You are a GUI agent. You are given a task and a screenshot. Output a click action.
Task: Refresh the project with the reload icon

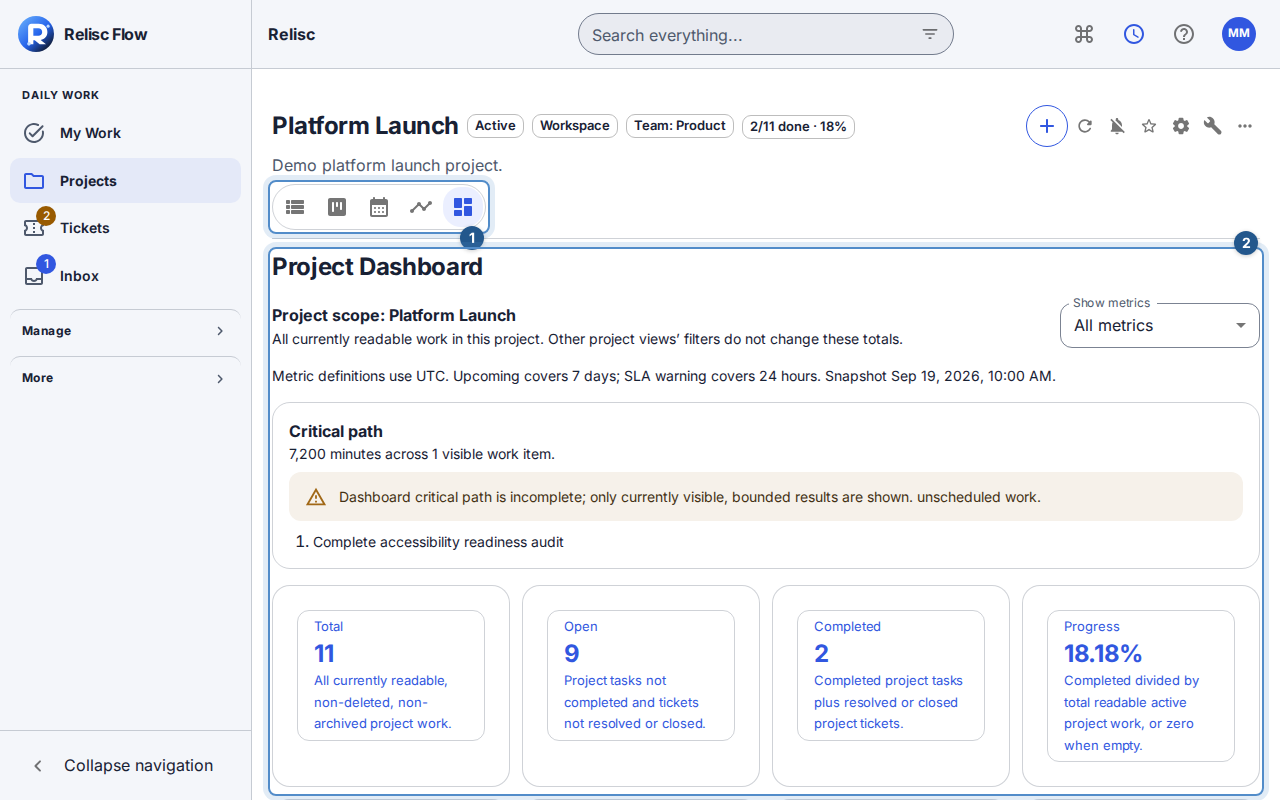tap(1085, 126)
